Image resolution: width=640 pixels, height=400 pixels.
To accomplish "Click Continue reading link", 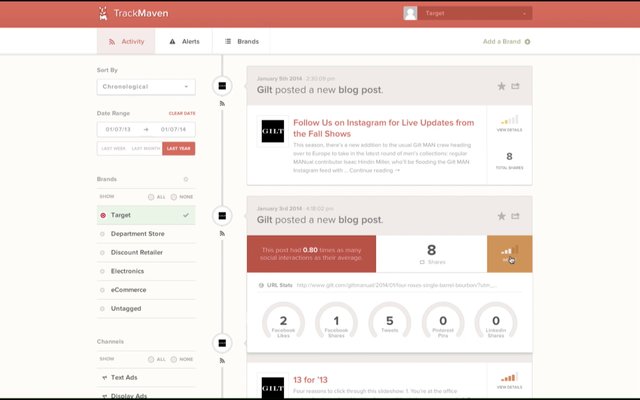I will [x=374, y=171].
